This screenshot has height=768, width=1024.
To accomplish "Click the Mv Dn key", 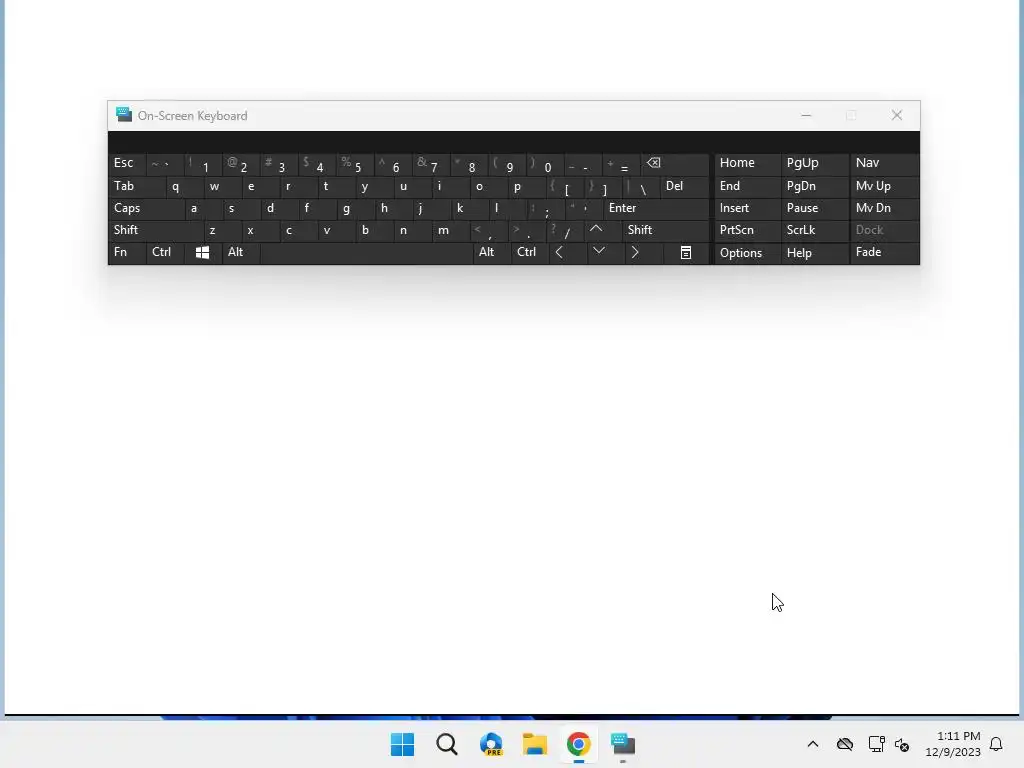I will point(884,208).
